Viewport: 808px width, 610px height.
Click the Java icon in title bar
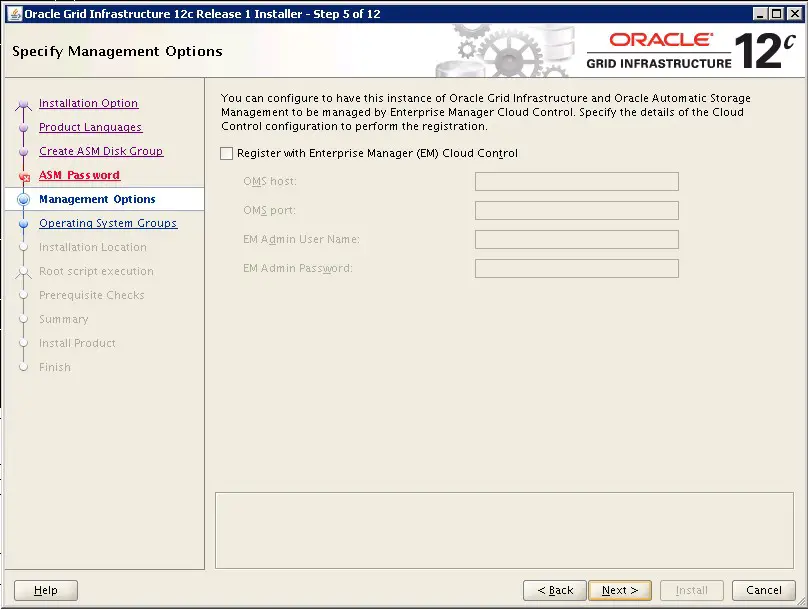tap(15, 14)
